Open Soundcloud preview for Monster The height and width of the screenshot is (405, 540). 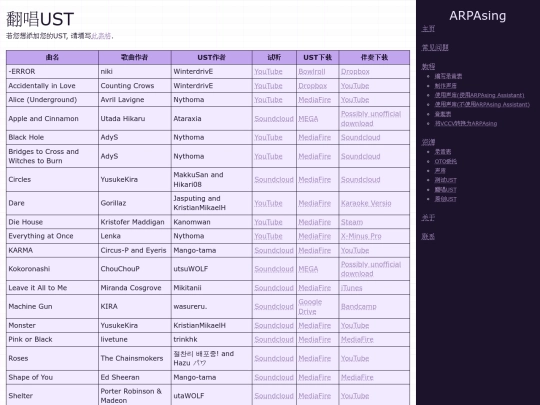pyautogui.click(x=274, y=325)
